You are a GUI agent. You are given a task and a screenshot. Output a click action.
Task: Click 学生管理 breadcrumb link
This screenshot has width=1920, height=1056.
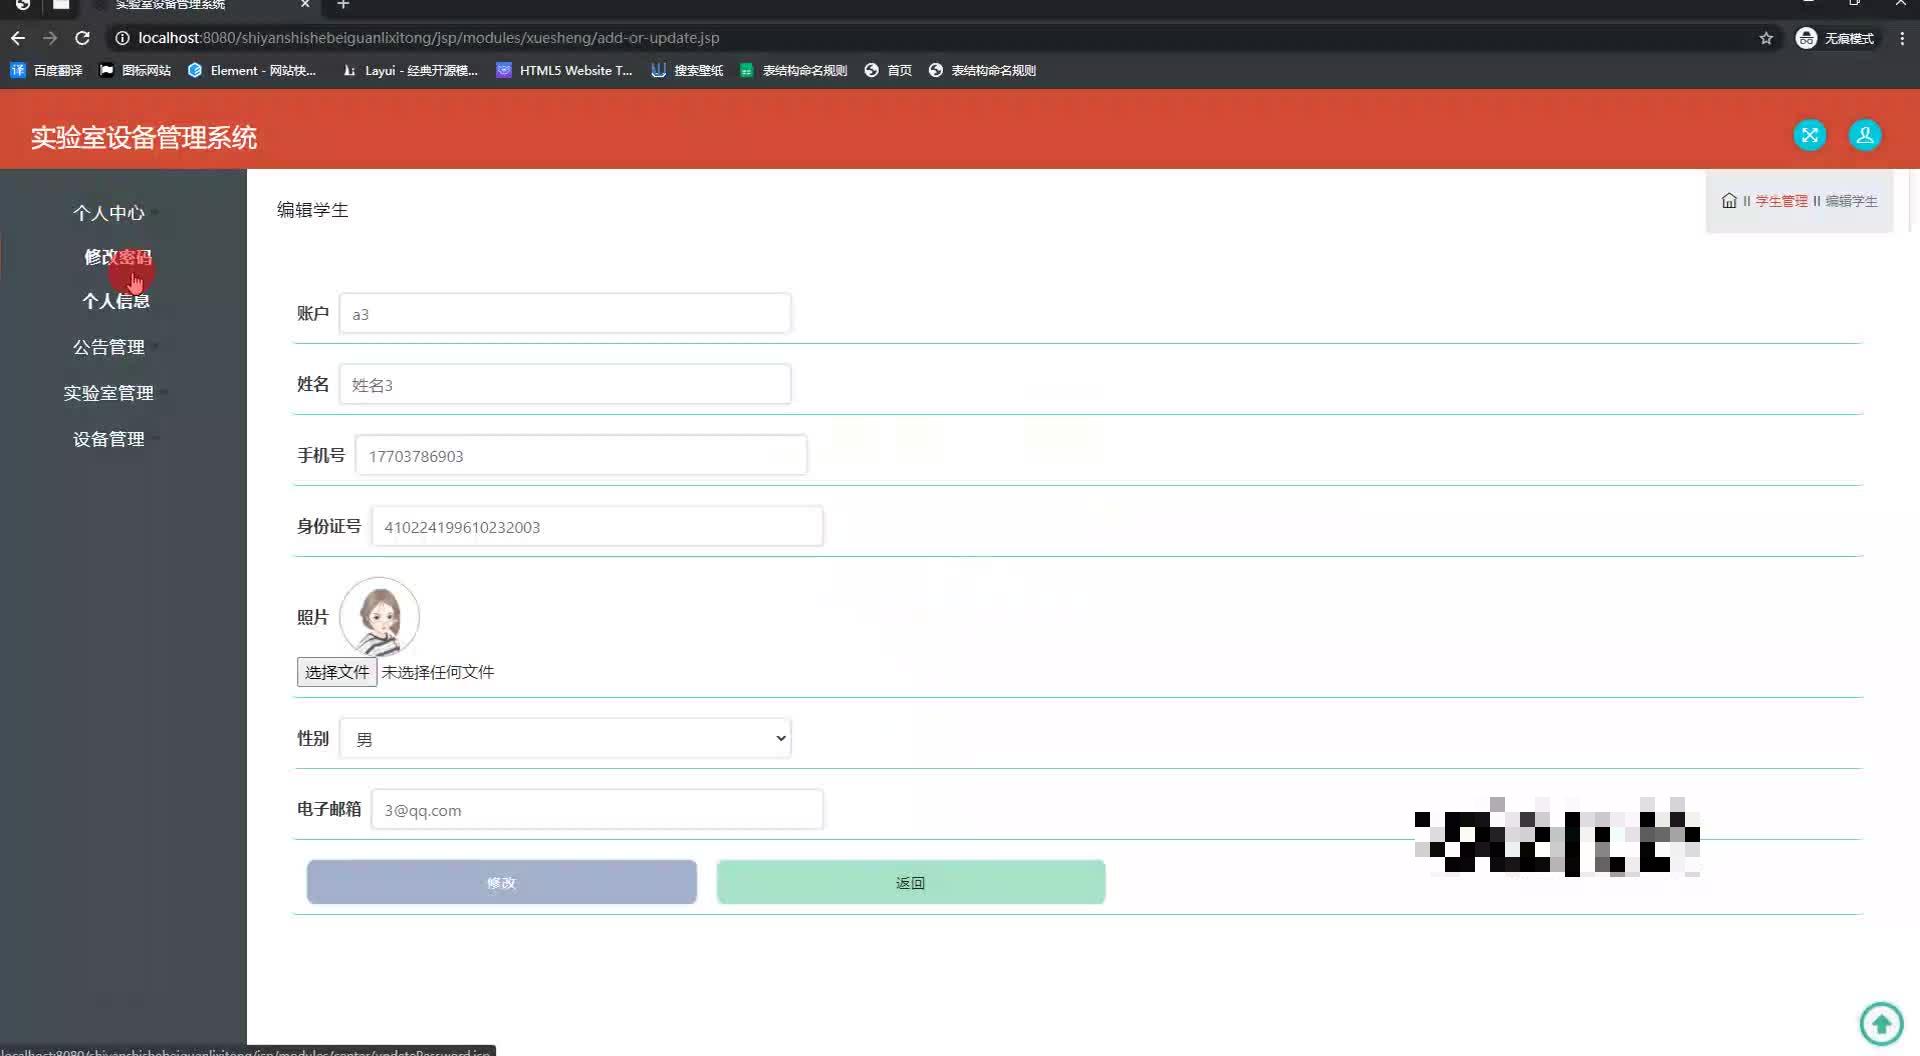(x=1781, y=201)
